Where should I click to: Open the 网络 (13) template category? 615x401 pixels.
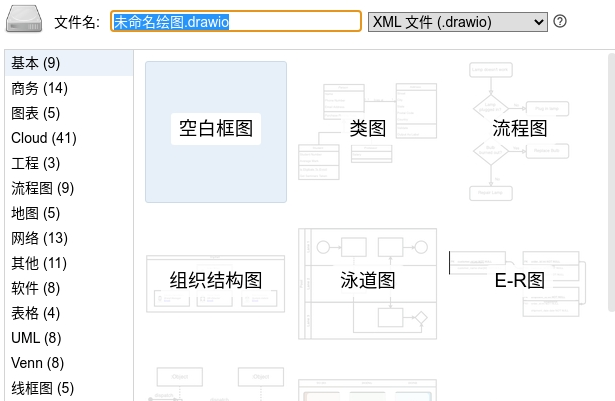69,238
